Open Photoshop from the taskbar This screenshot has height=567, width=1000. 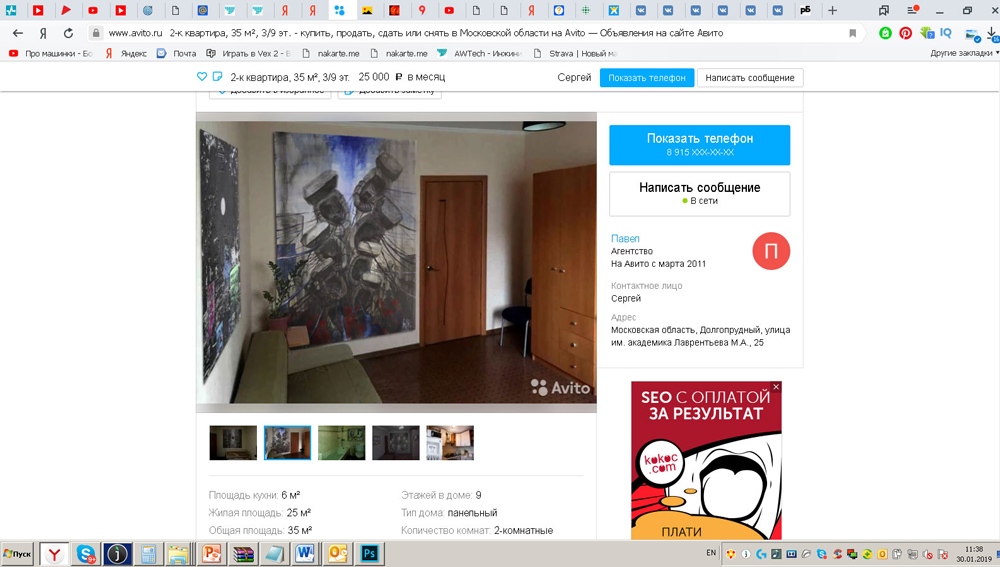tap(369, 554)
